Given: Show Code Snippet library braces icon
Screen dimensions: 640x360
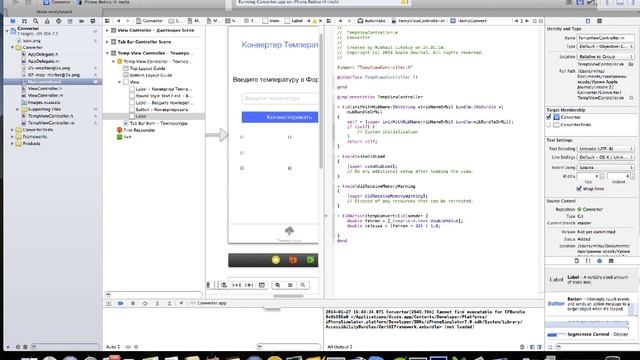Looking at the screenshot, I should [x=588, y=261].
